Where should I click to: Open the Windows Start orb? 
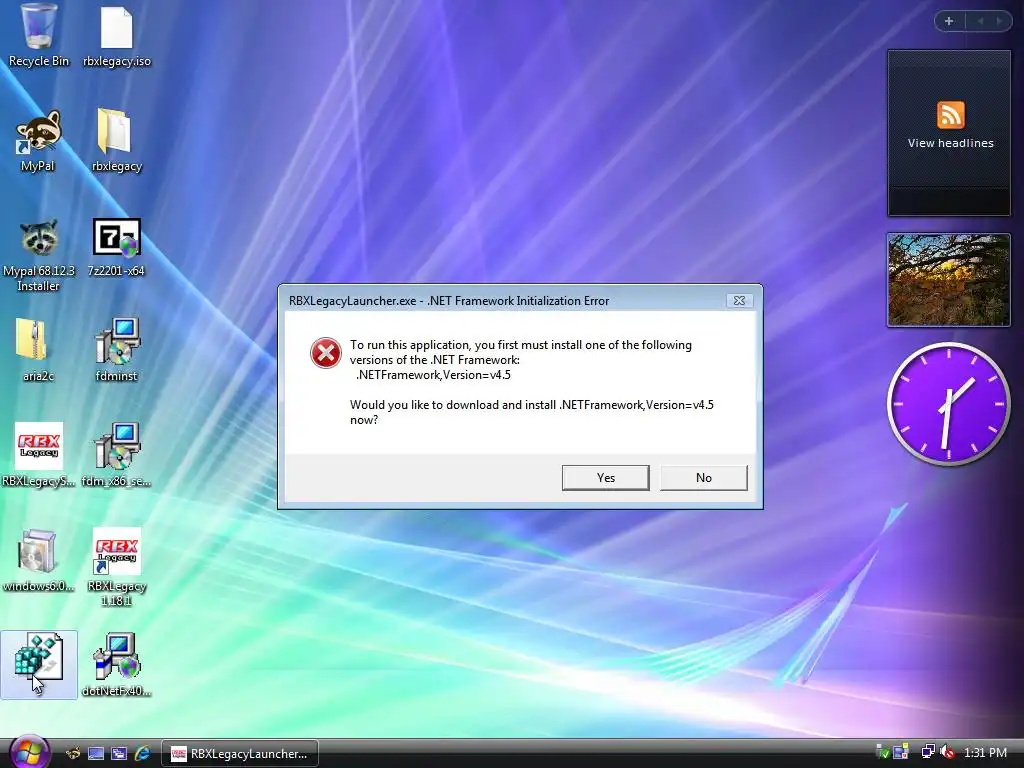click(29, 751)
